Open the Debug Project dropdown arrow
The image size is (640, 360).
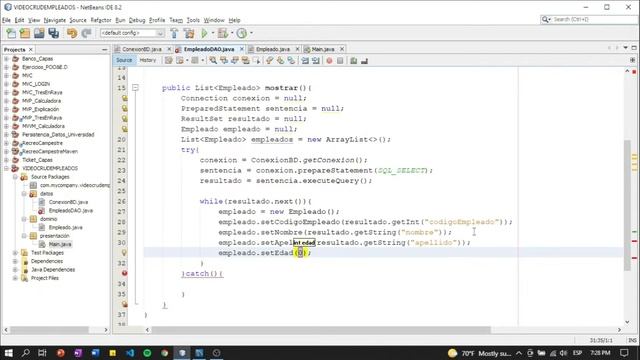tap(232, 33)
